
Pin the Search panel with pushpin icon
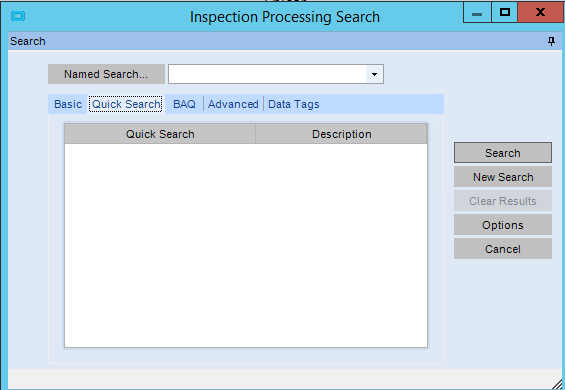(x=551, y=41)
